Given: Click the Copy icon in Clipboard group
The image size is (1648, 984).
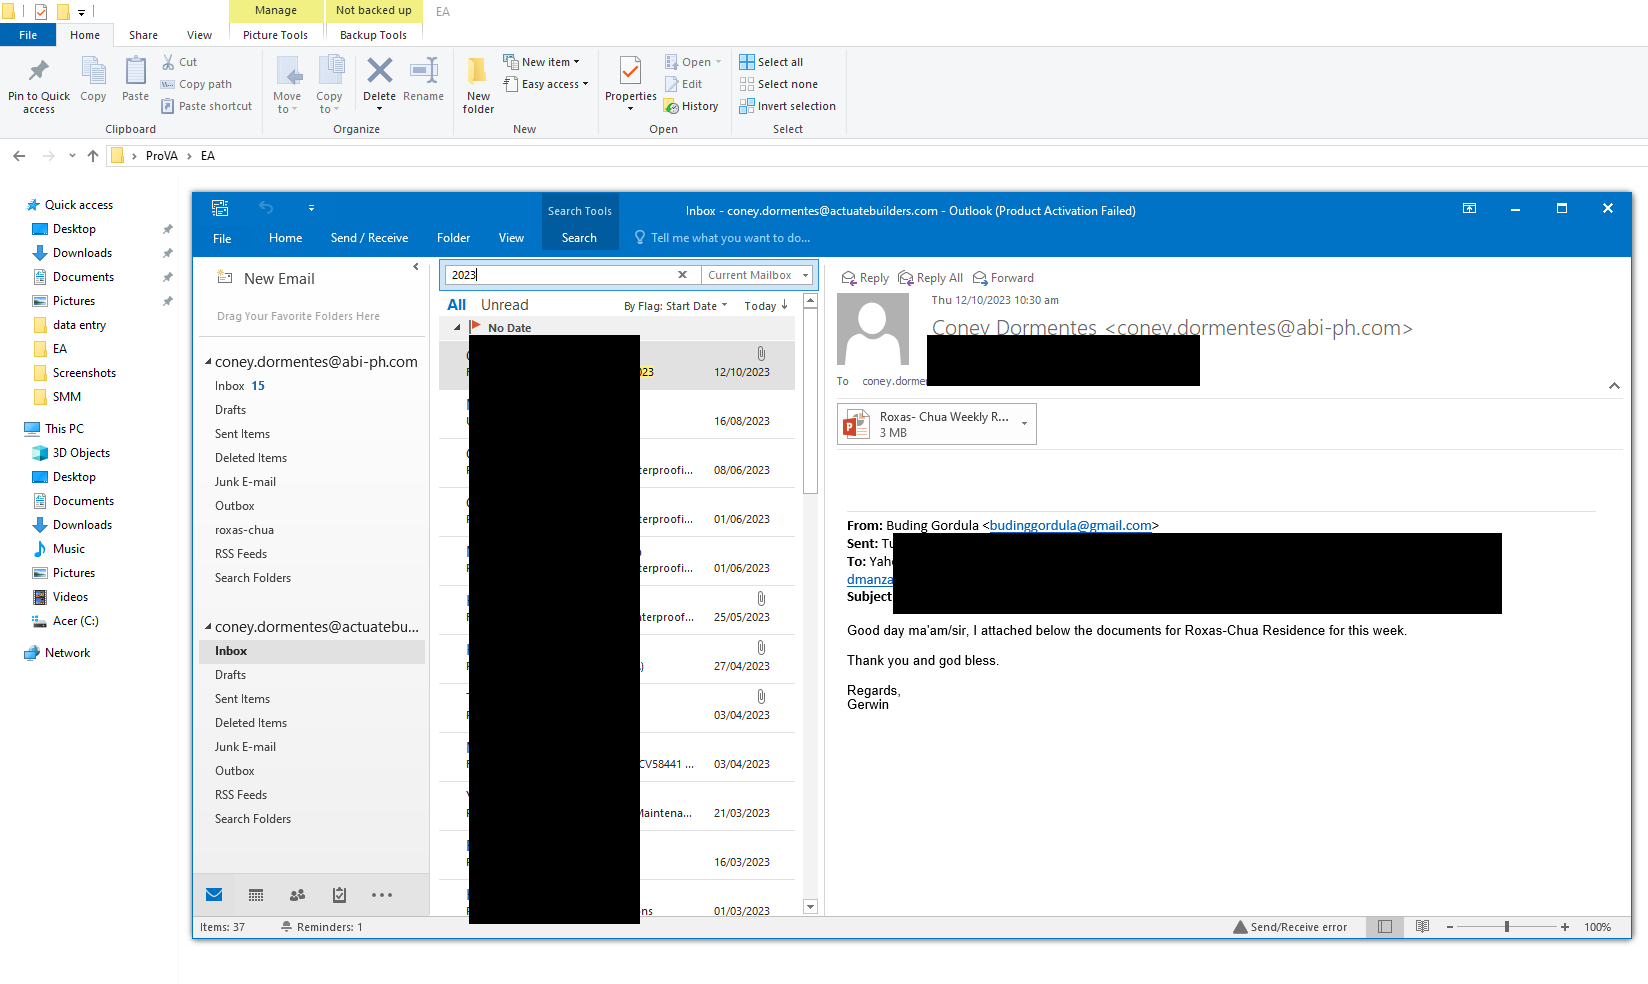Looking at the screenshot, I should [x=93, y=72].
